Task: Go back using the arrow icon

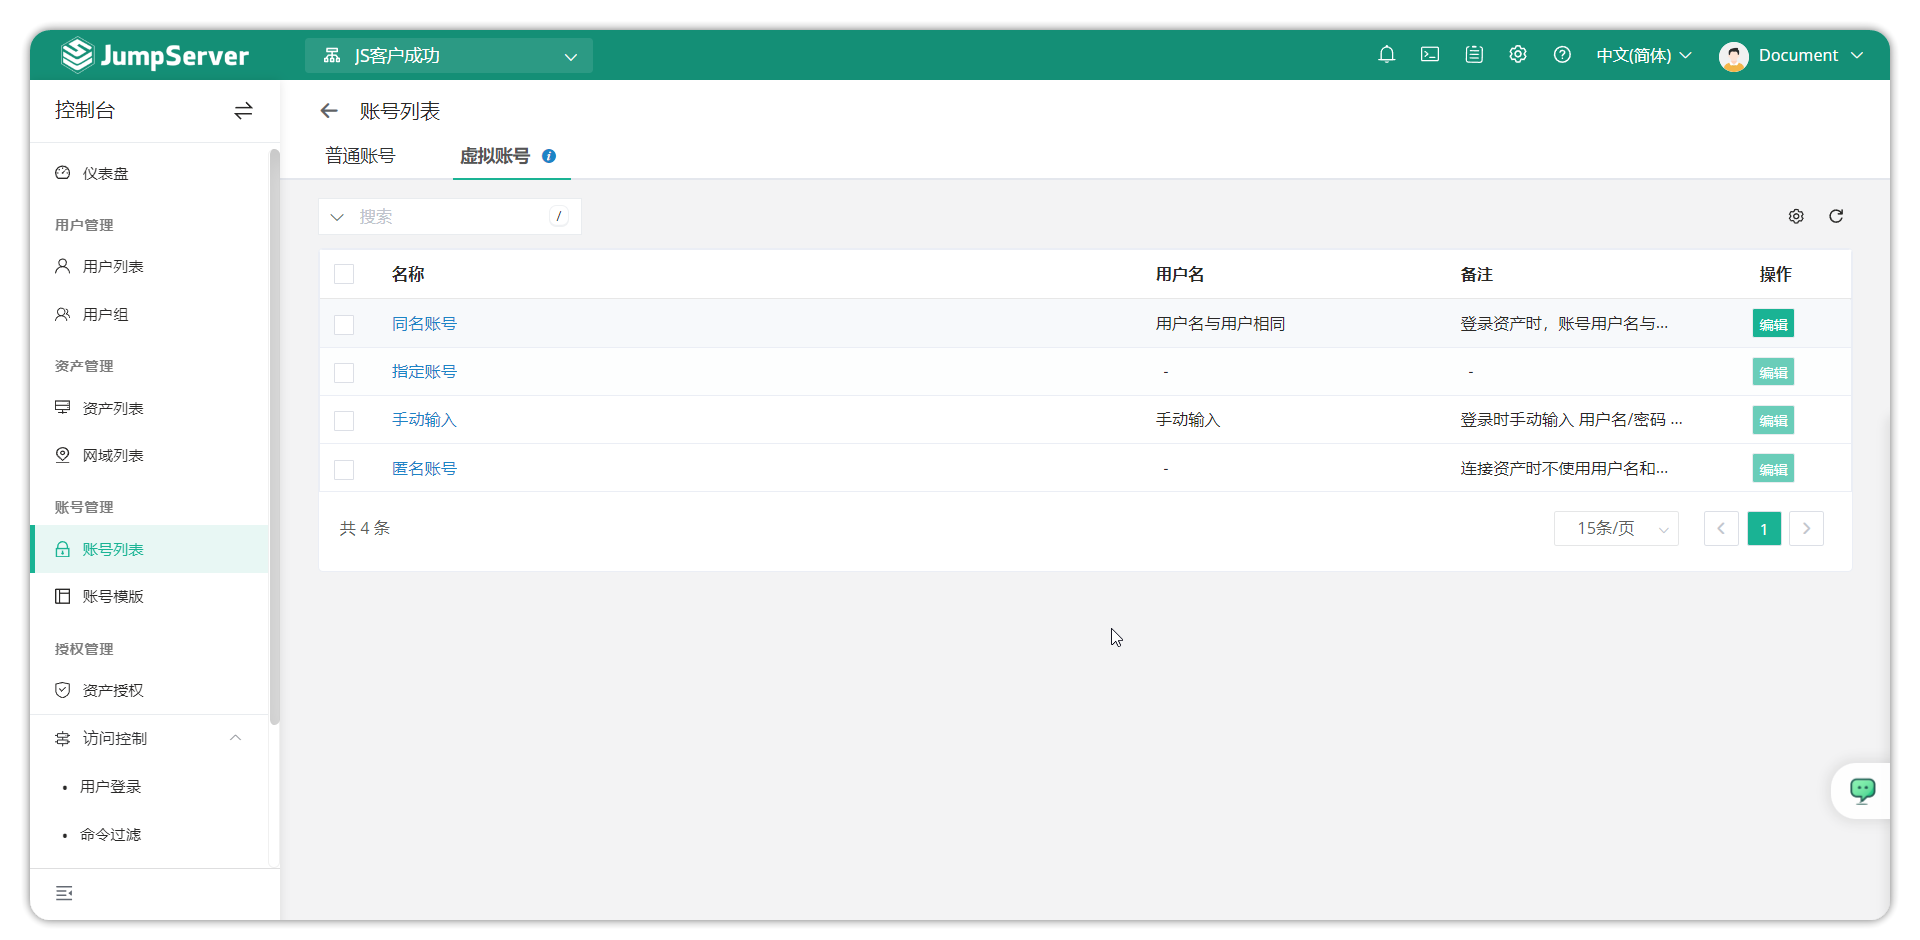Action: point(329,111)
